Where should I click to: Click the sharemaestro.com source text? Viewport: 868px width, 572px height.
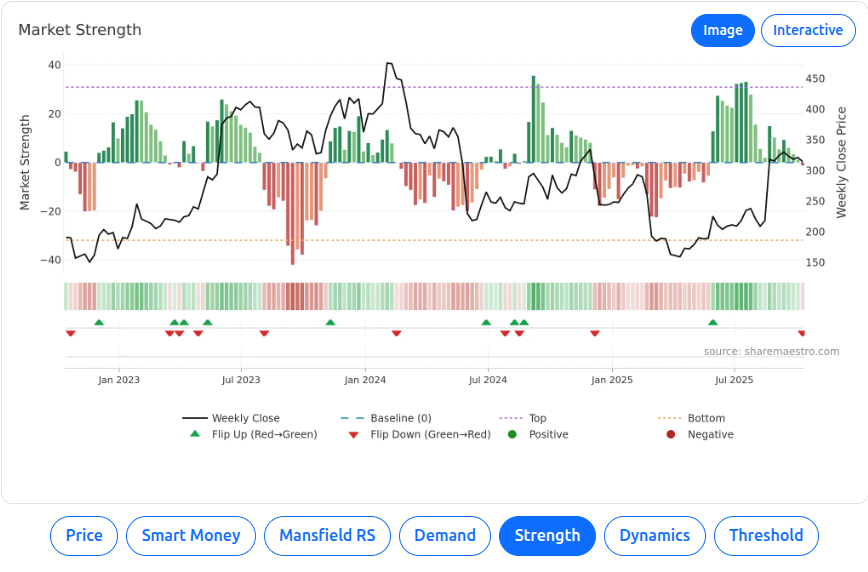[x=771, y=351]
